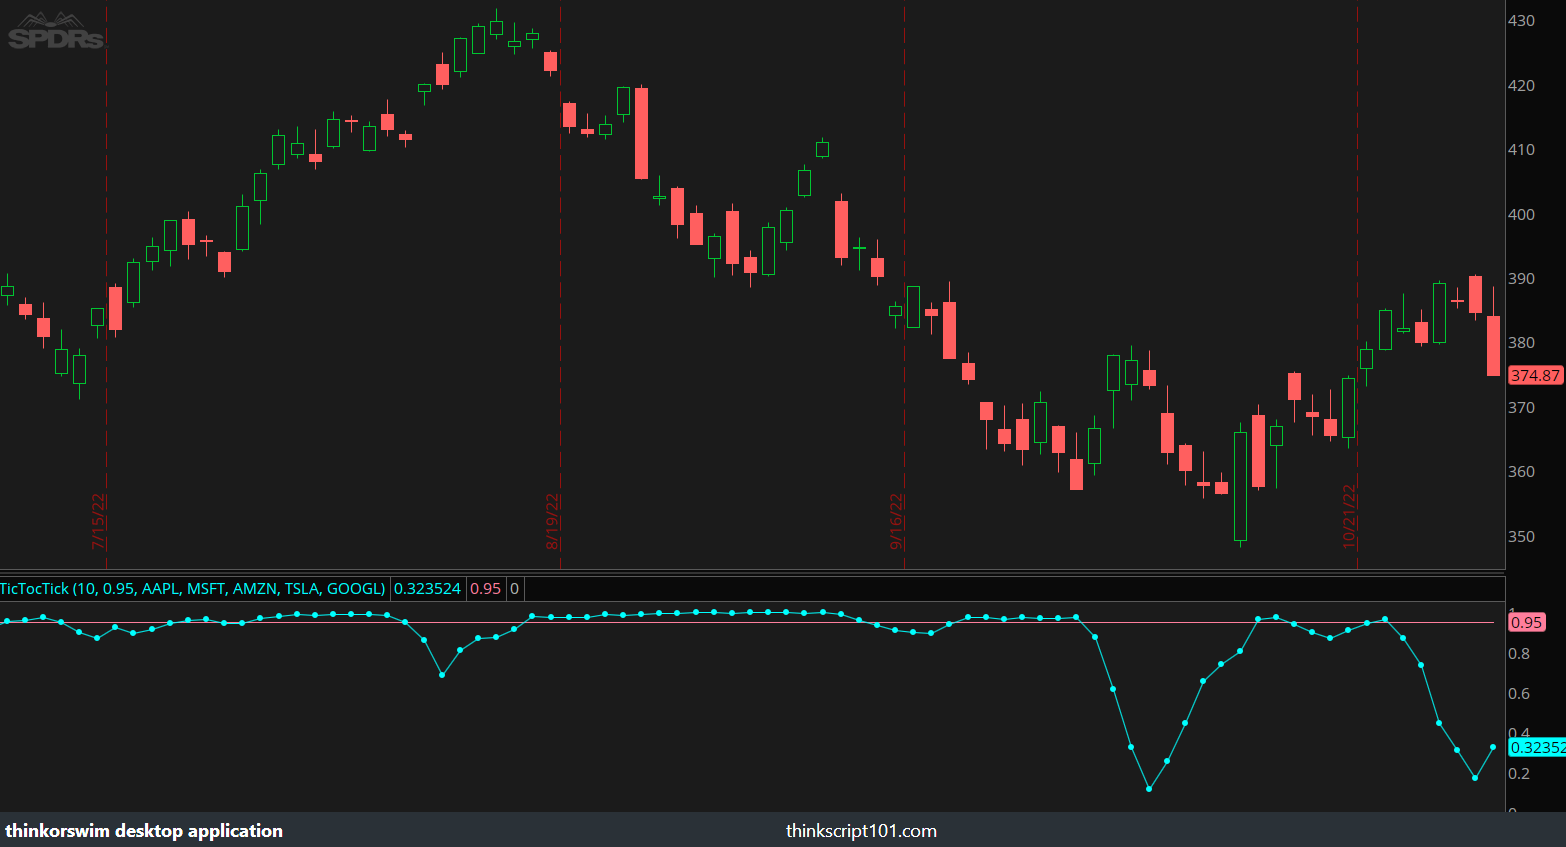Click the 0.8 lower study axis label
Screen dimensions: 1566x847
(1519, 654)
